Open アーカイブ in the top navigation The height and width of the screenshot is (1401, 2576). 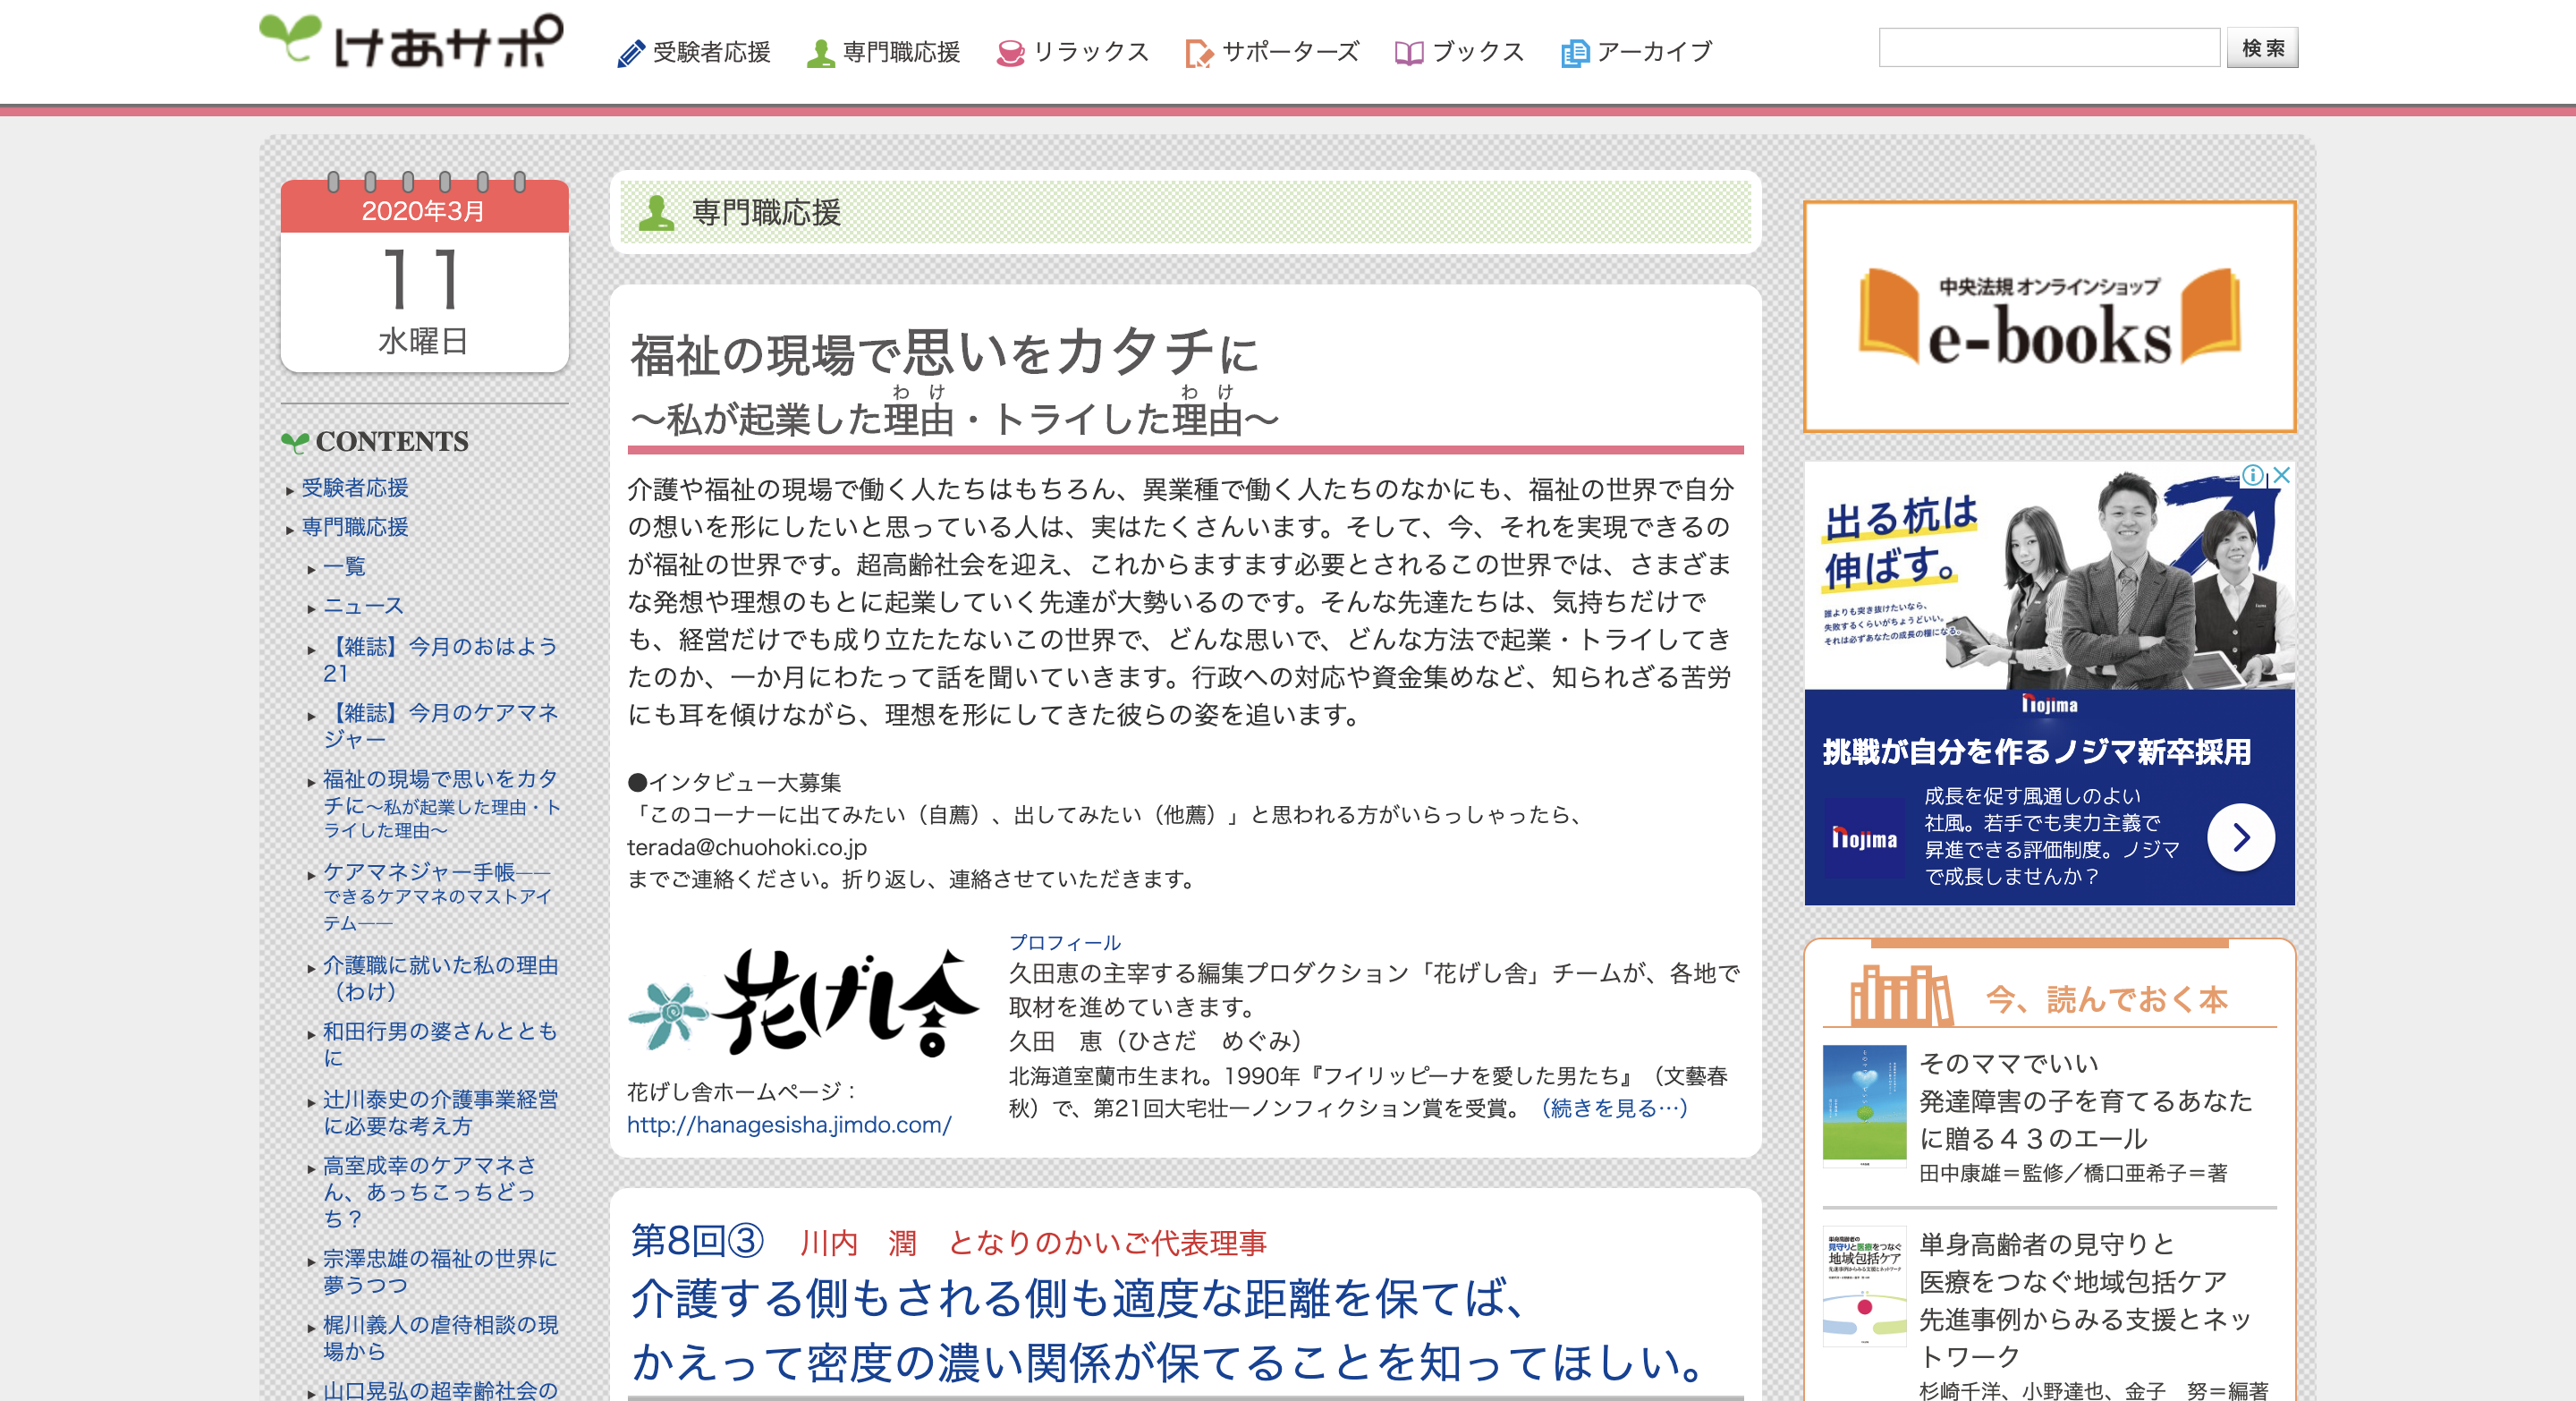(x=1655, y=52)
